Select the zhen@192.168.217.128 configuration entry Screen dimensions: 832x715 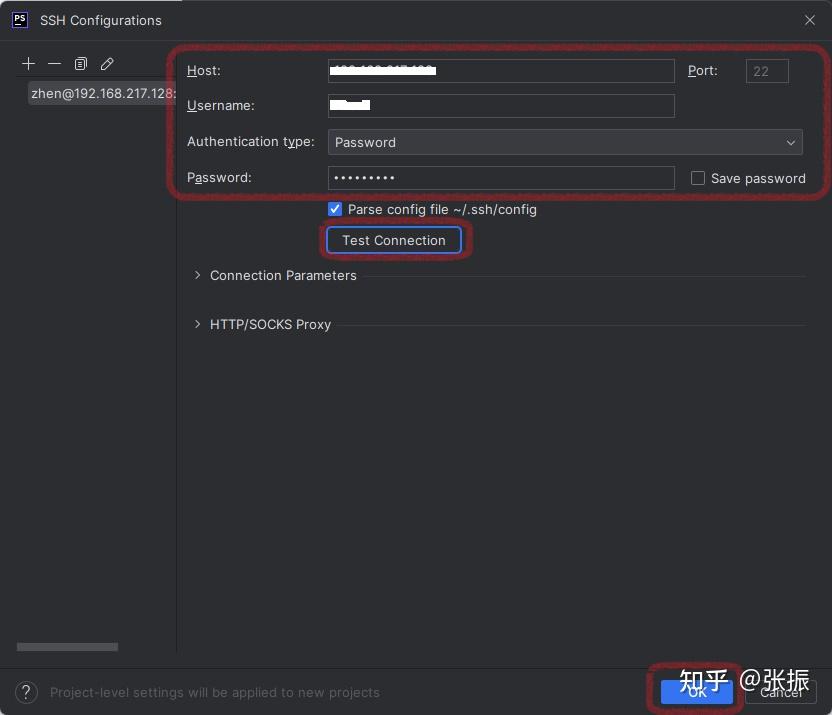pyautogui.click(x=101, y=93)
